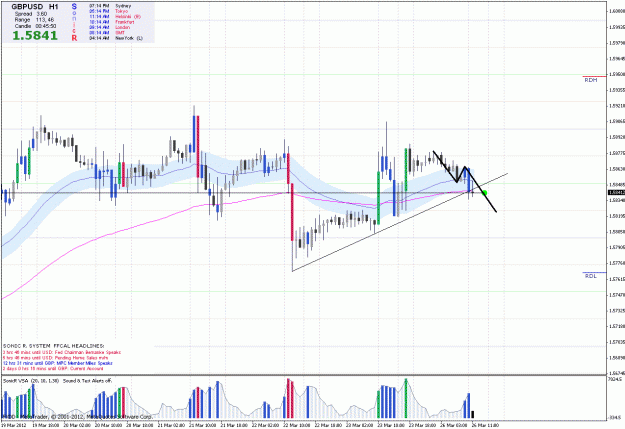The width and height of the screenshot is (625, 429).
Task: Click the vertical Sonic R logo text
Action: click(74, 22)
